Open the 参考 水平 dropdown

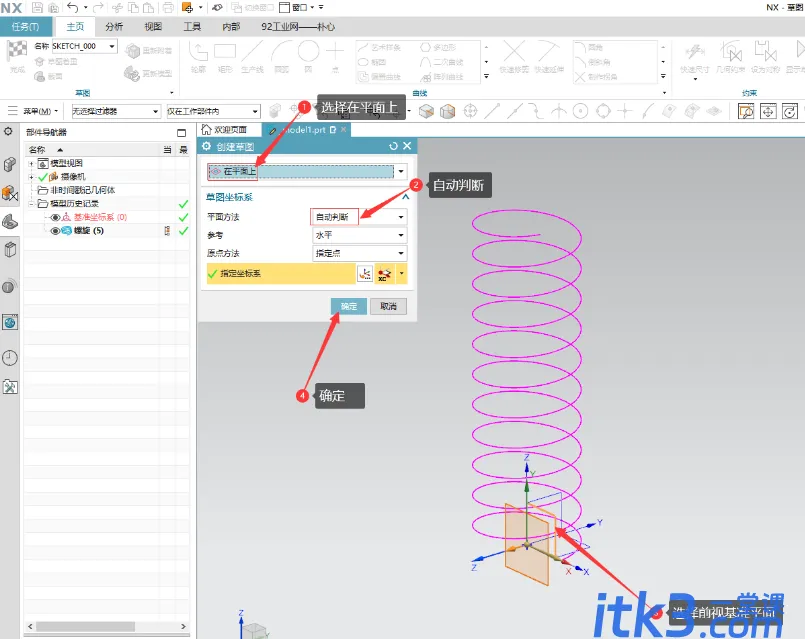click(401, 235)
